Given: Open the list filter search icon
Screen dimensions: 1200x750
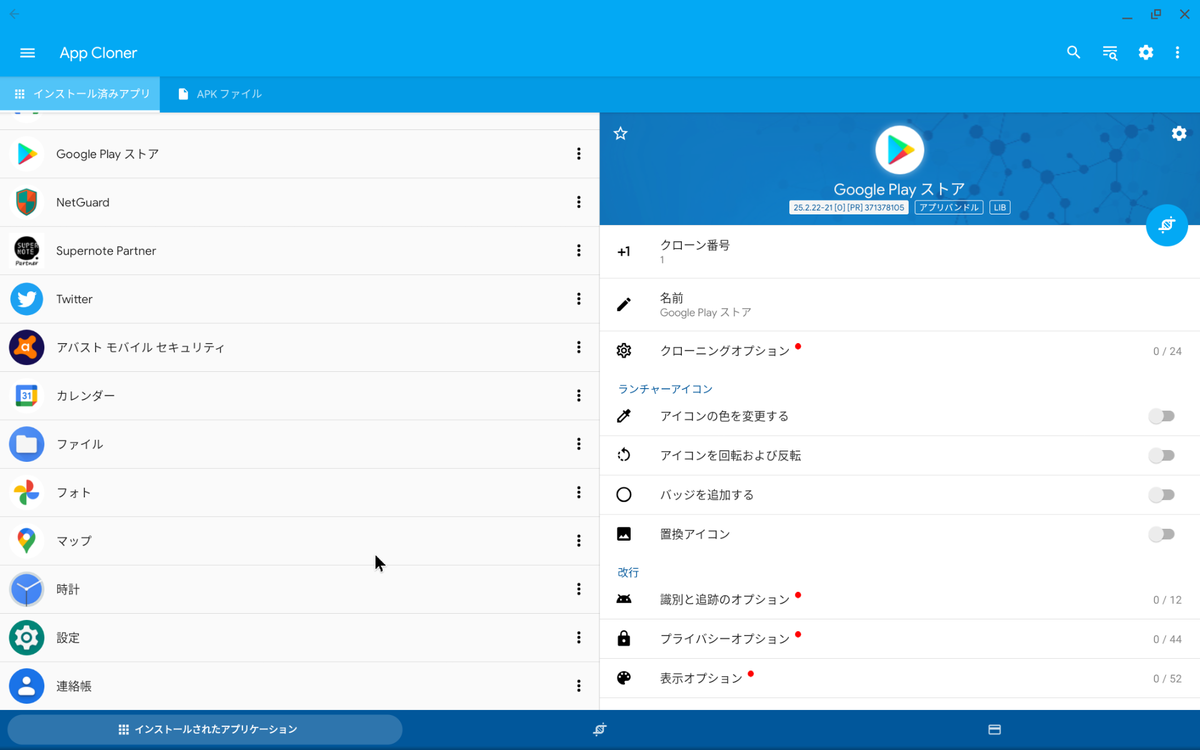Looking at the screenshot, I should pos(1109,53).
